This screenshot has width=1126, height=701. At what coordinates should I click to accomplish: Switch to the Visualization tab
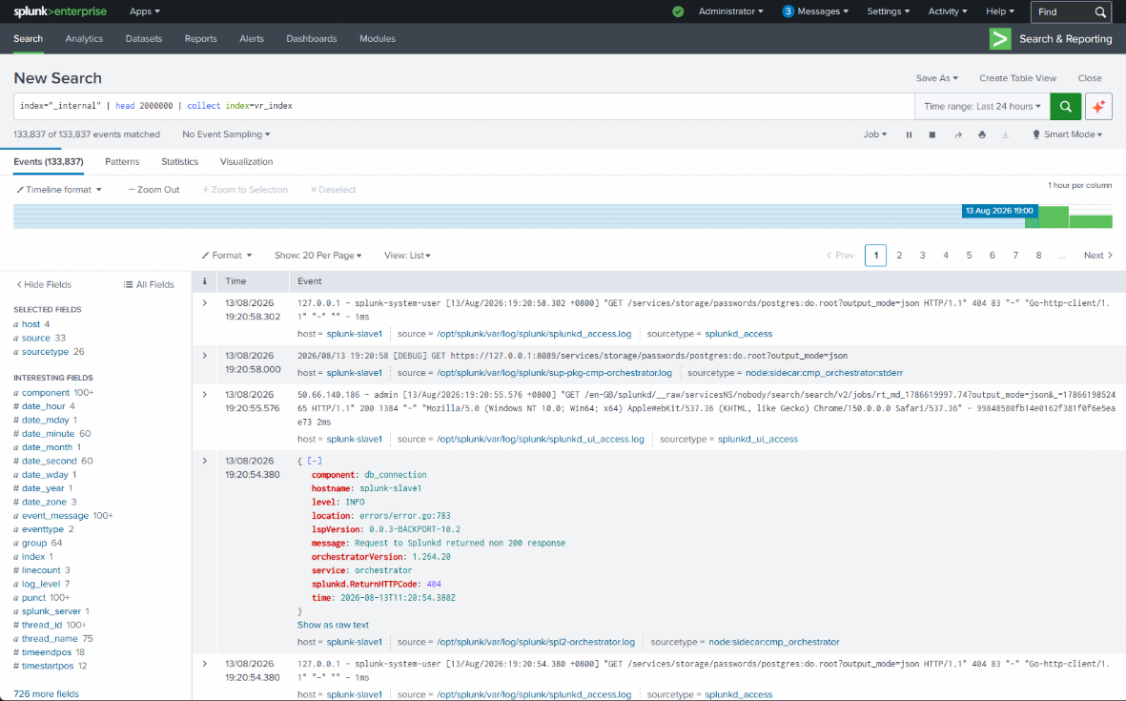click(x=246, y=162)
